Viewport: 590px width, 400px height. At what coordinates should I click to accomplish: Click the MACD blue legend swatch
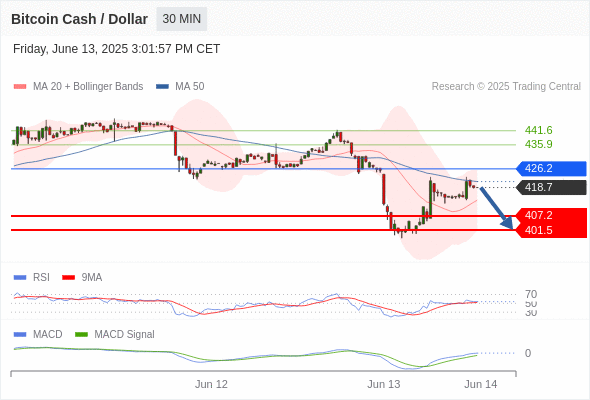click(x=20, y=335)
